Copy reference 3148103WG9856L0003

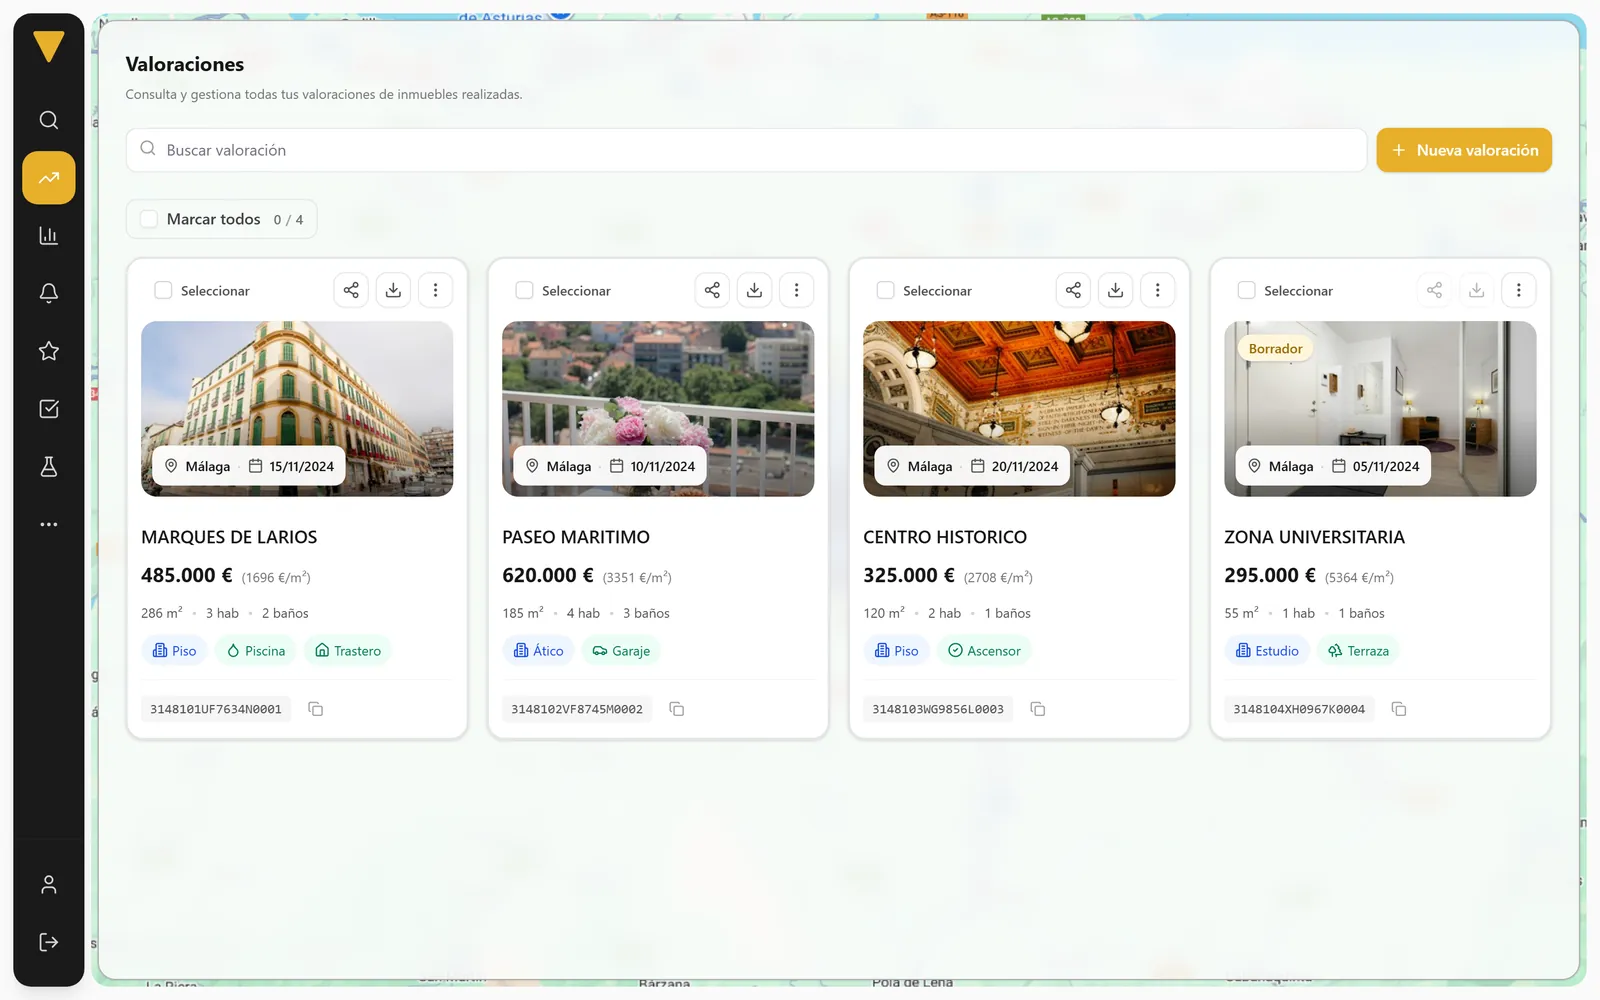click(x=1037, y=709)
